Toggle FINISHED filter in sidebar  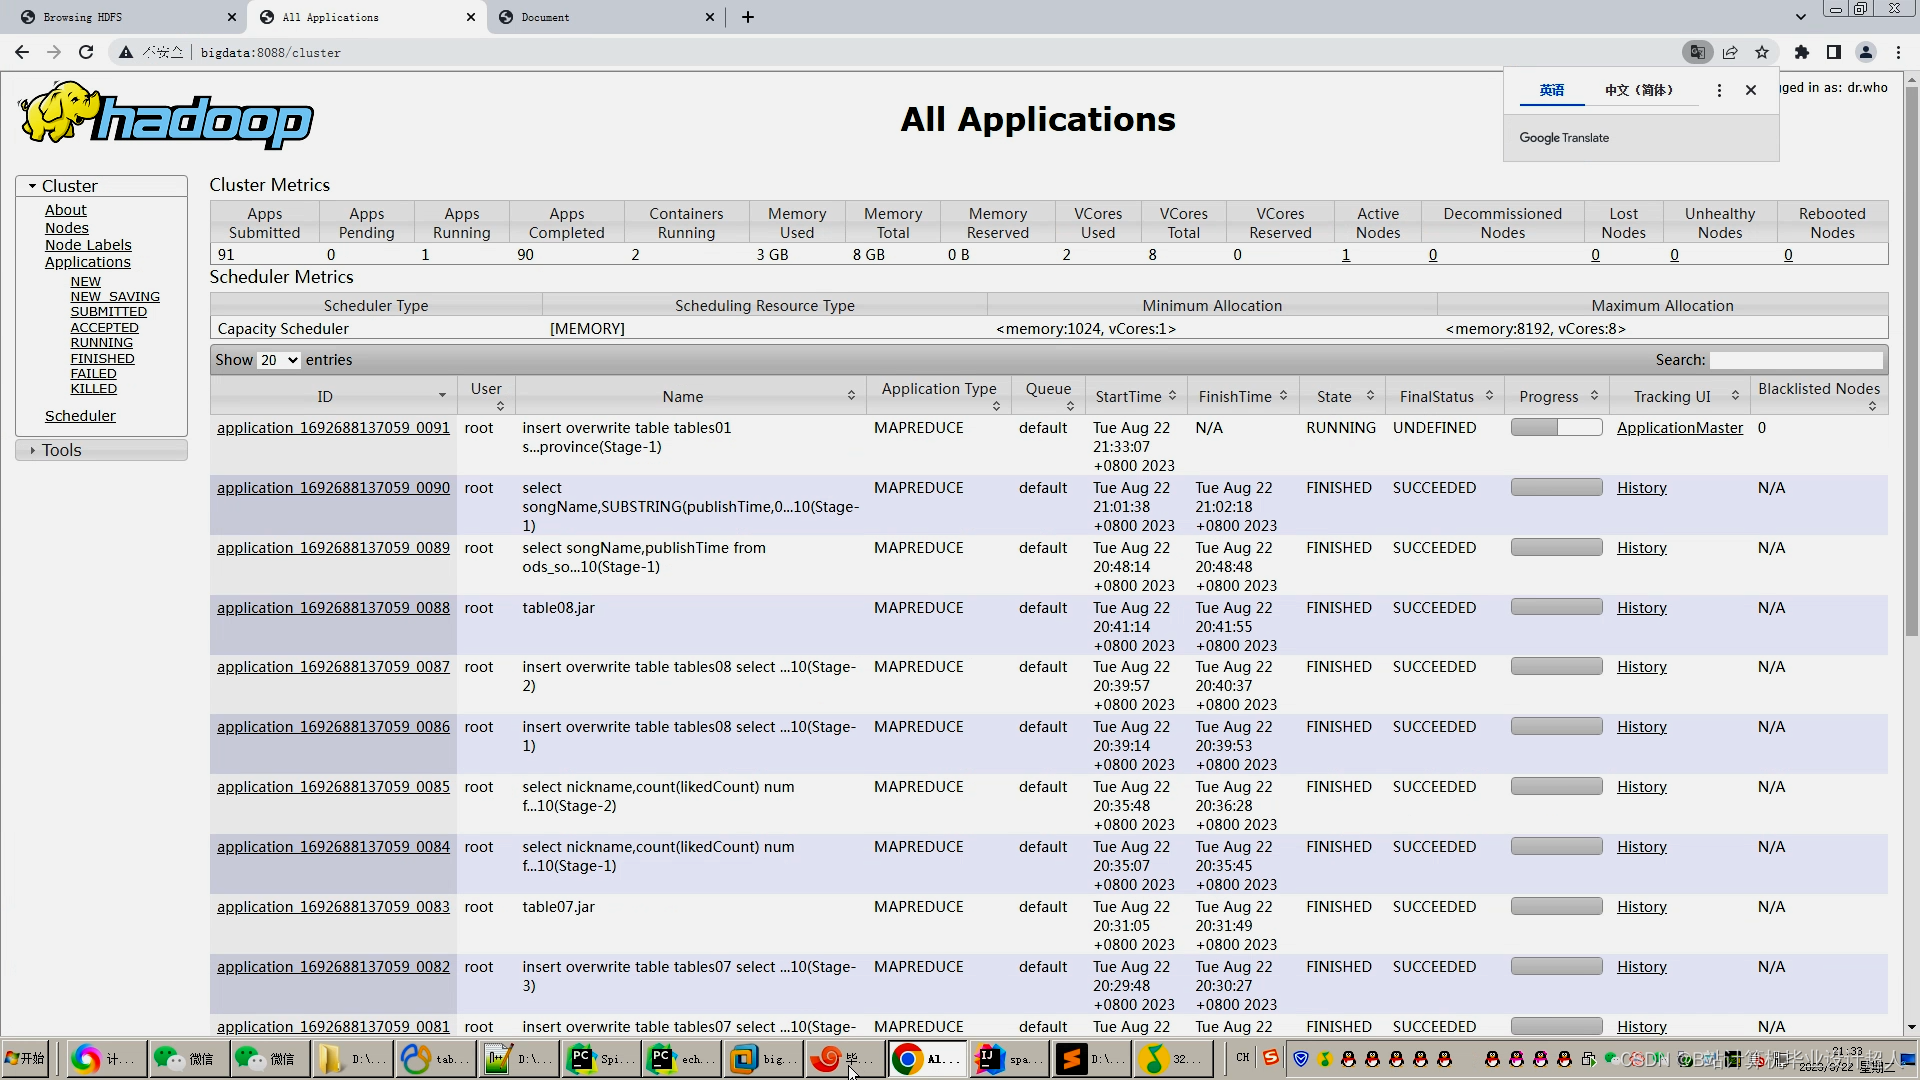click(x=102, y=357)
